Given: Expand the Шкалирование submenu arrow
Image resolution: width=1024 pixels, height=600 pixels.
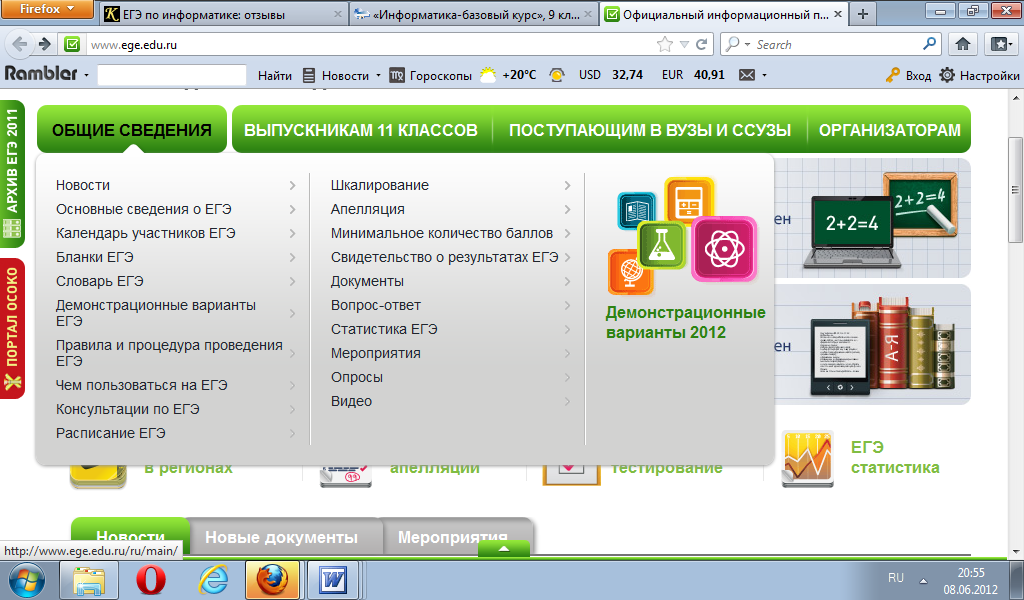Looking at the screenshot, I should coord(568,185).
